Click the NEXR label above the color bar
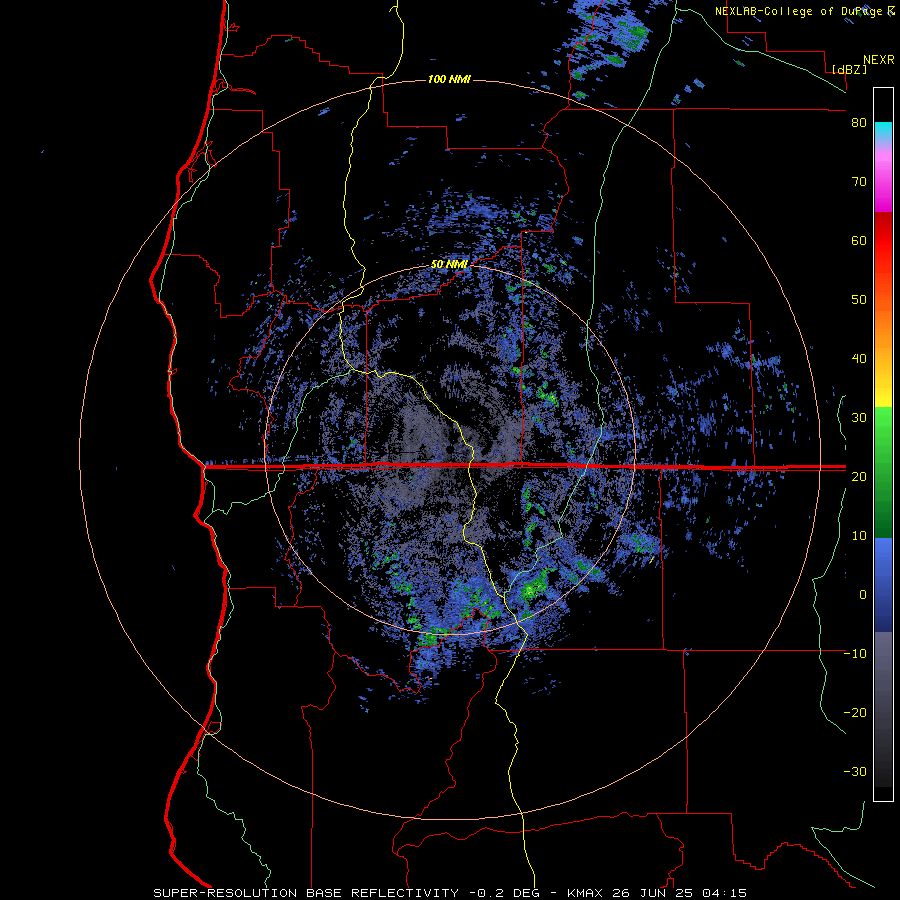Viewport: 900px width, 900px height. point(879,60)
